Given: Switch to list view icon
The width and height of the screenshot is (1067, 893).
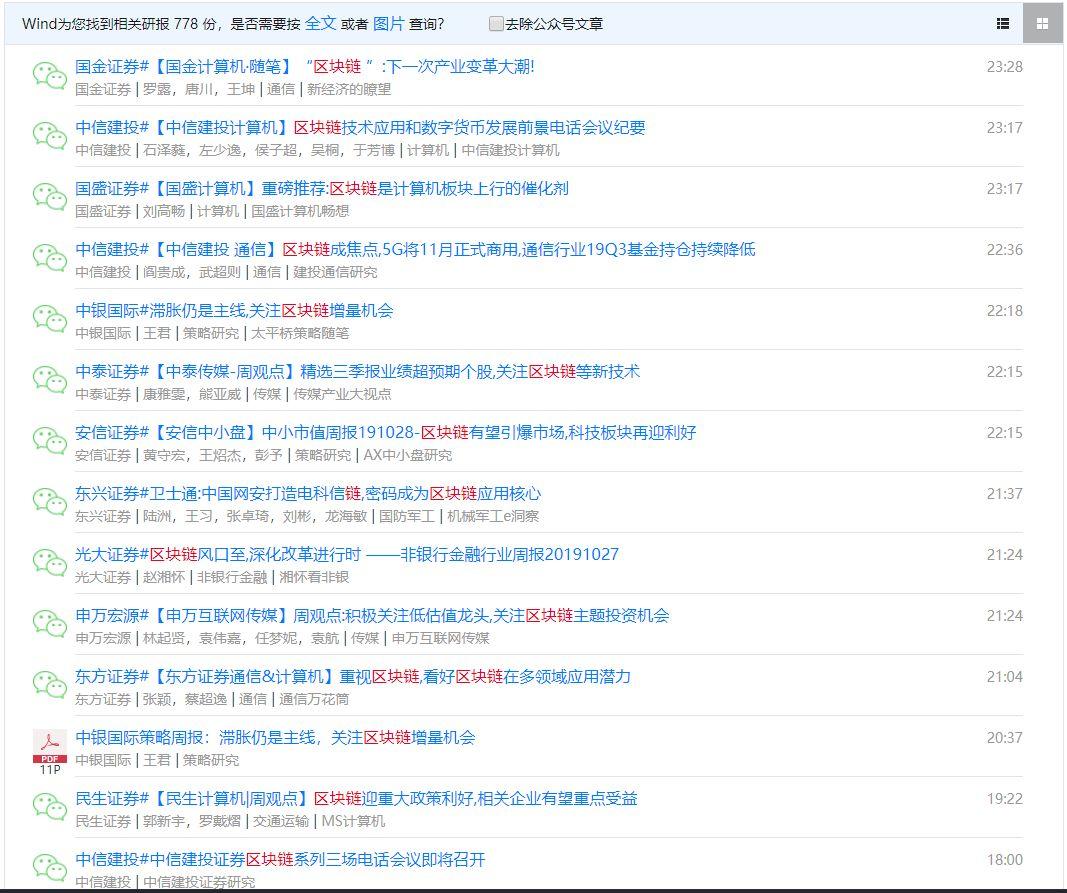Looking at the screenshot, I should 1002,24.
